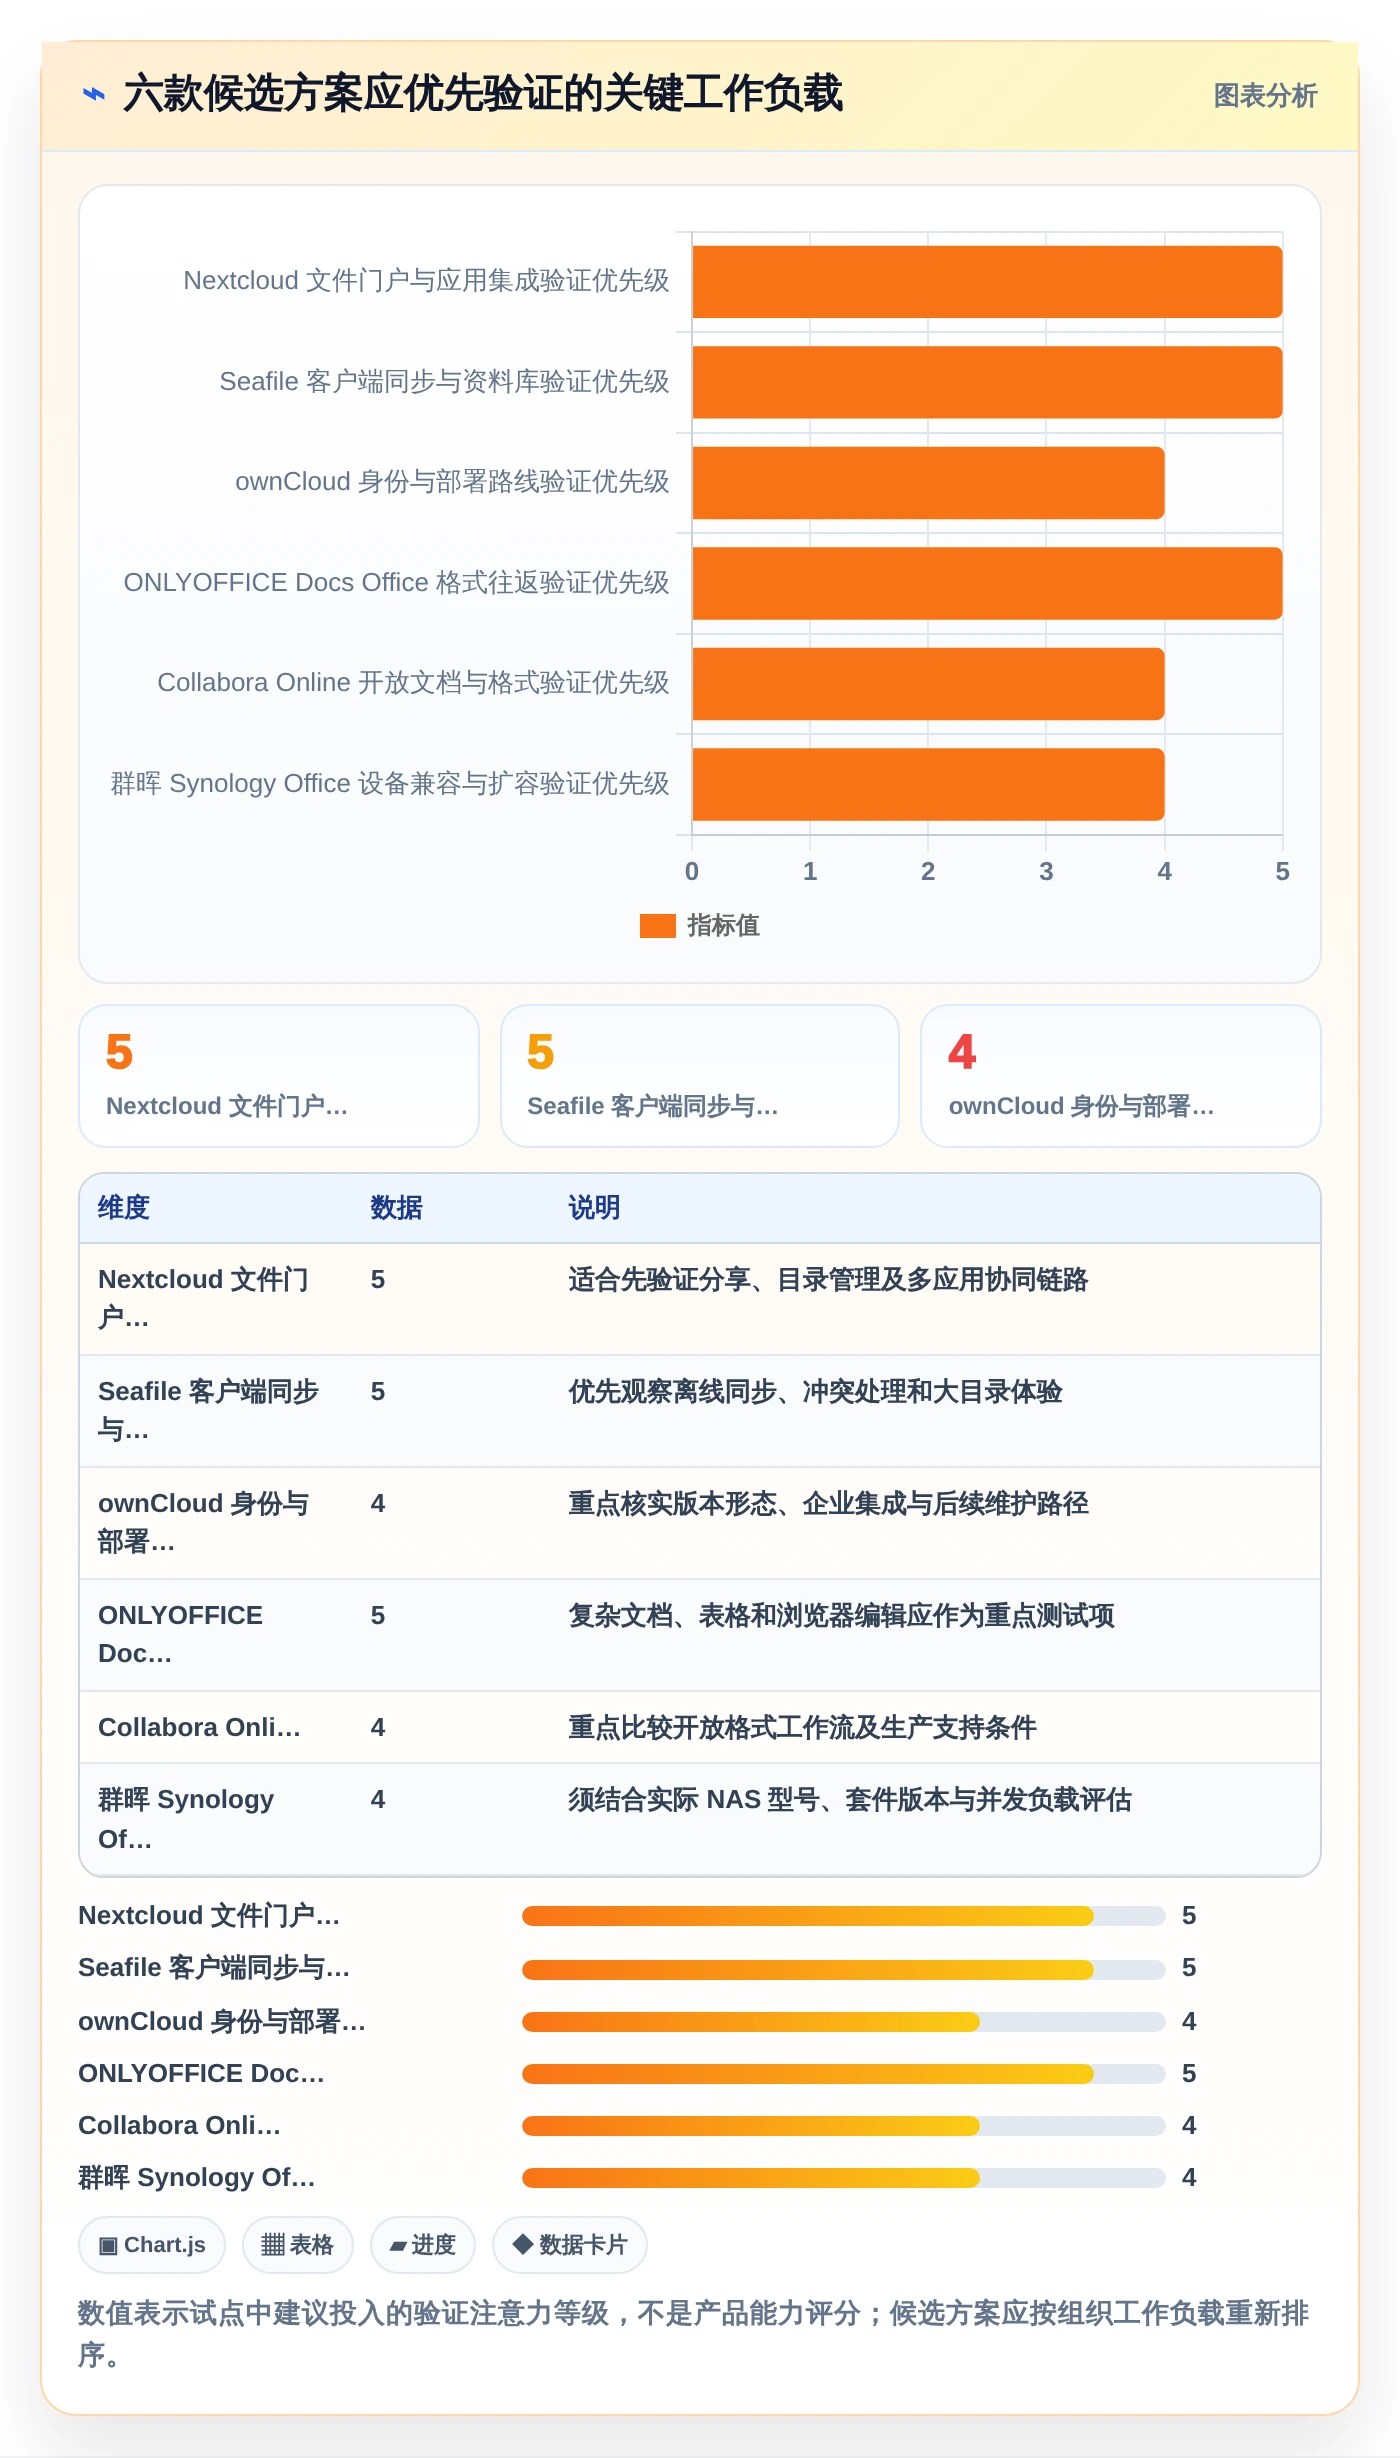
Task: Select the ownCloud 身份与部署 data card
Action: click(1121, 1076)
